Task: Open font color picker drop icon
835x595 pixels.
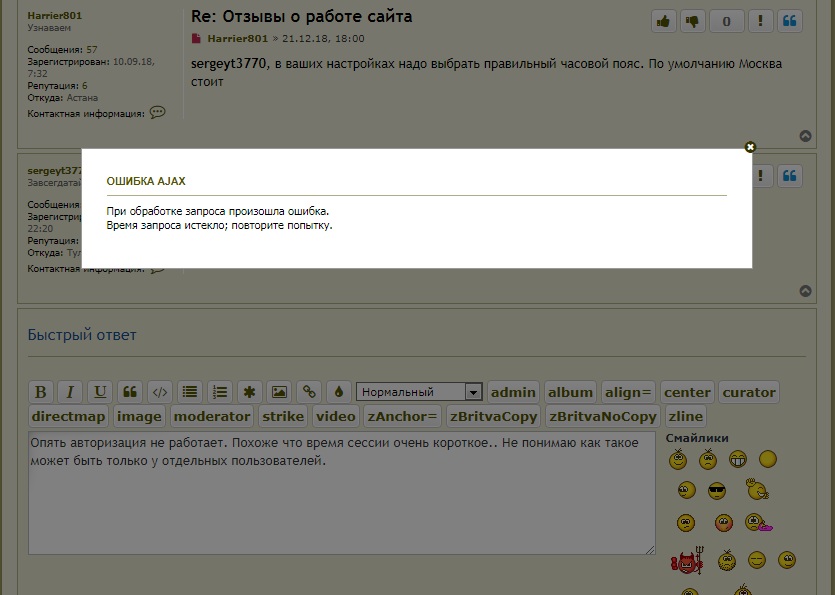Action: click(x=338, y=392)
